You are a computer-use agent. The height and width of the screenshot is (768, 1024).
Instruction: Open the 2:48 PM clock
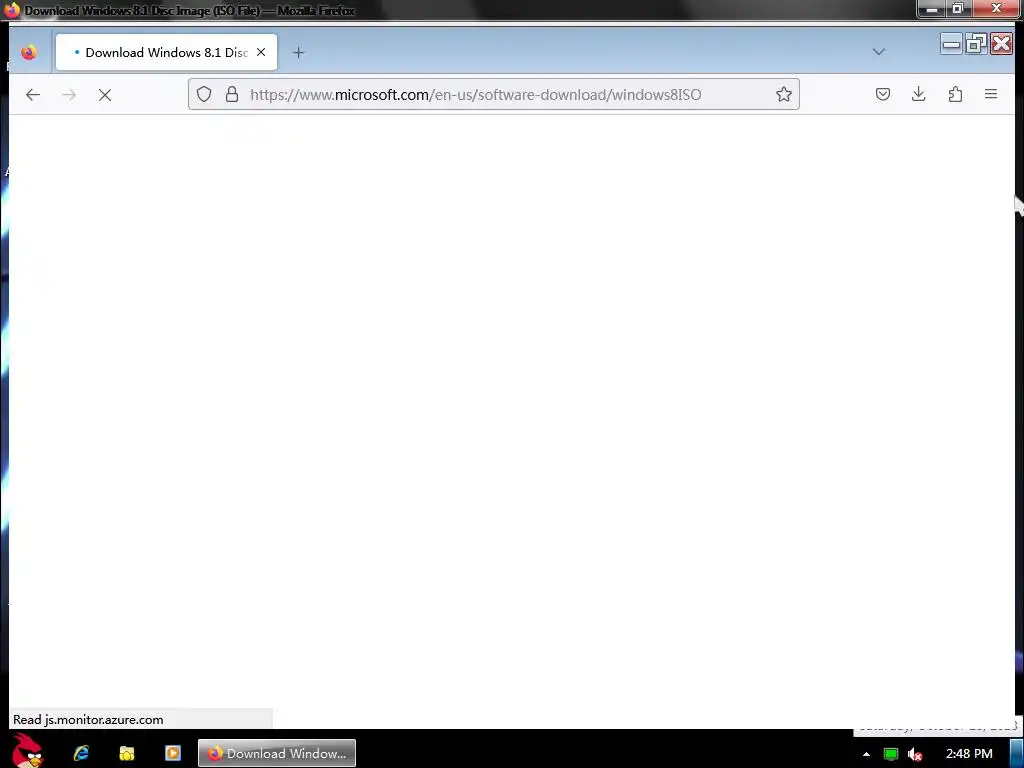coord(968,754)
